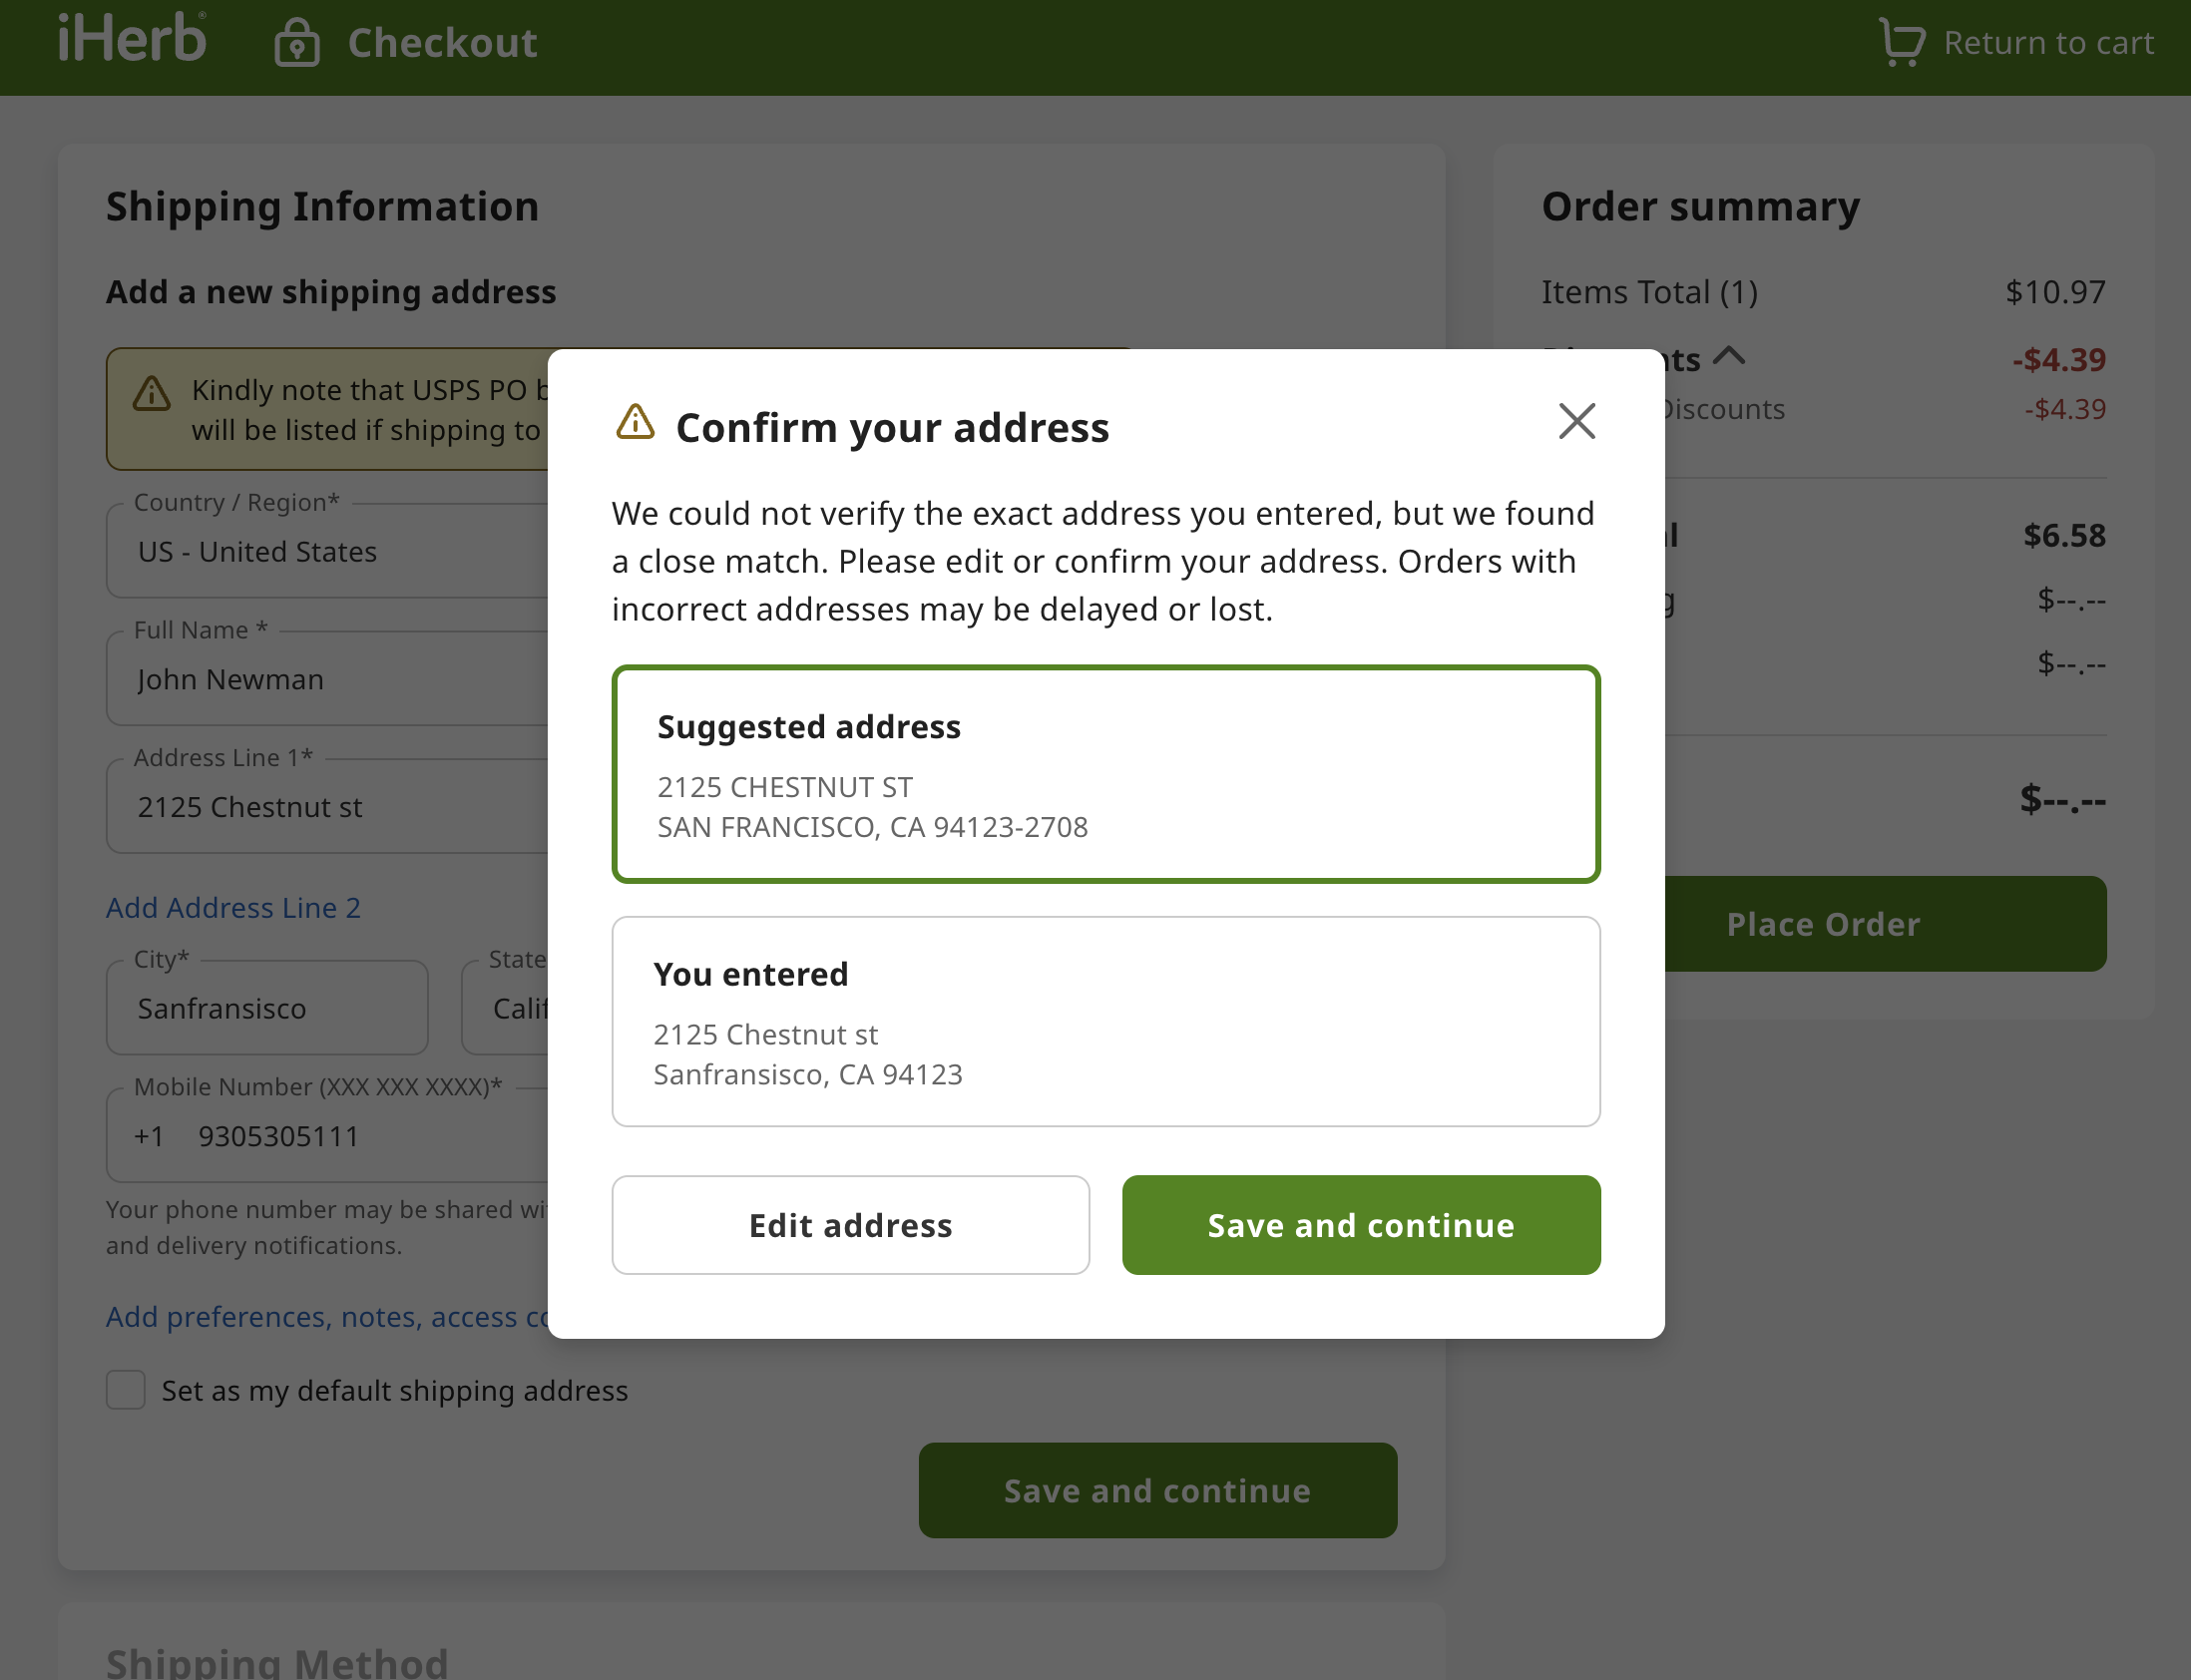Click the iHerb logo
Screen dimensions: 2191x1680
point(131,40)
